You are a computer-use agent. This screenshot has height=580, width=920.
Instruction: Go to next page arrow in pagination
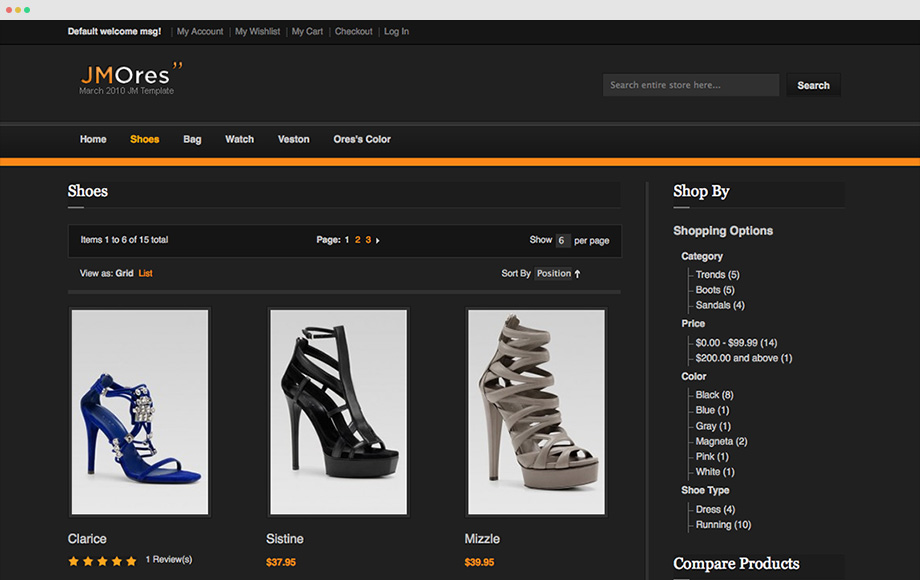pyautogui.click(x=377, y=240)
